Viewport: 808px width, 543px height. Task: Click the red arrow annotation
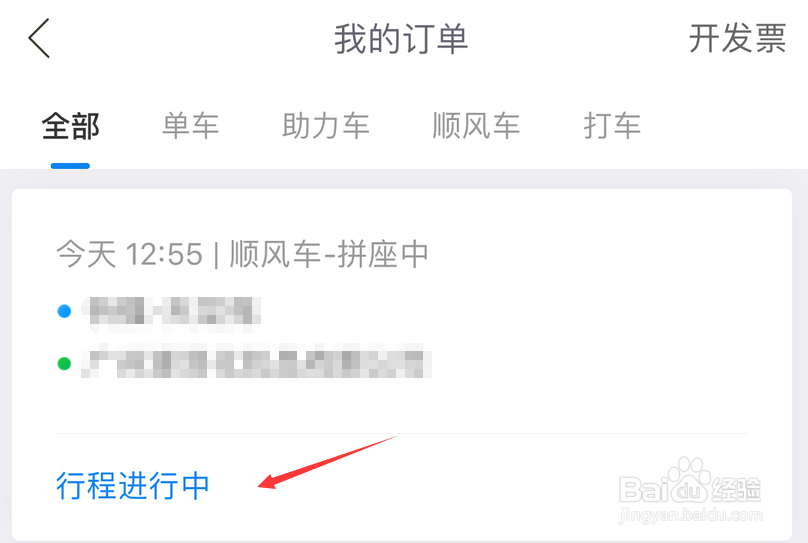pyautogui.click(x=328, y=462)
